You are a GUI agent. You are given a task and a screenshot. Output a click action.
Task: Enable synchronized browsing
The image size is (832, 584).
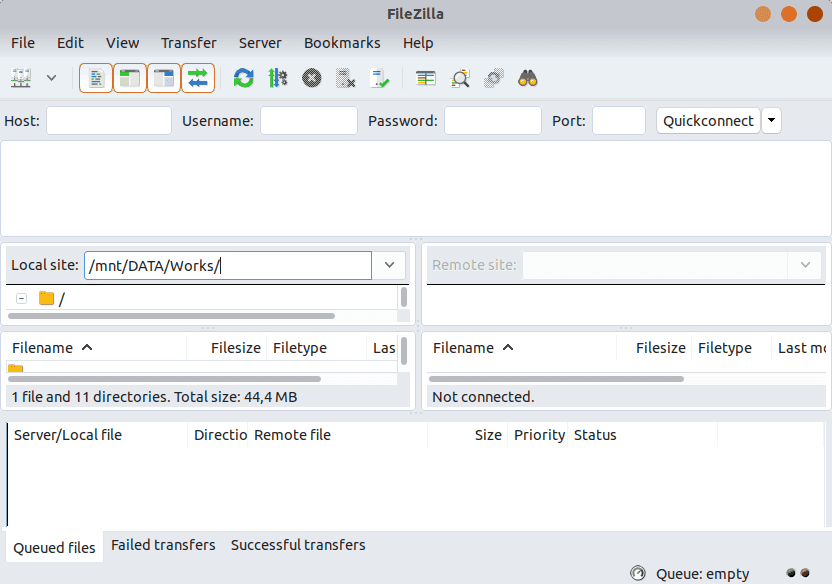pos(492,78)
